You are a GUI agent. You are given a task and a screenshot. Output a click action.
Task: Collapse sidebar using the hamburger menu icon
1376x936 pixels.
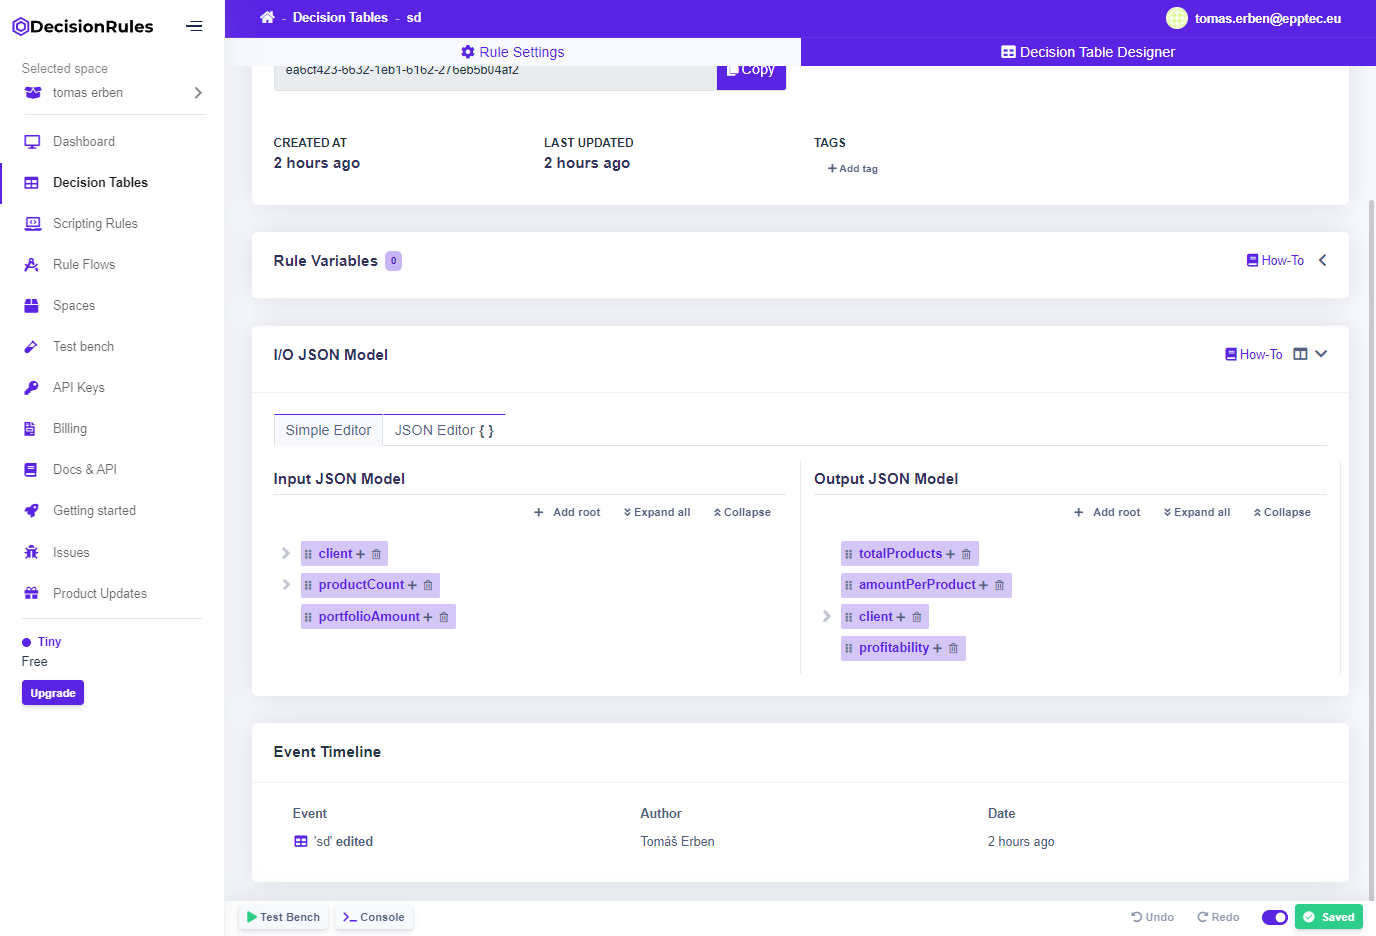(194, 26)
